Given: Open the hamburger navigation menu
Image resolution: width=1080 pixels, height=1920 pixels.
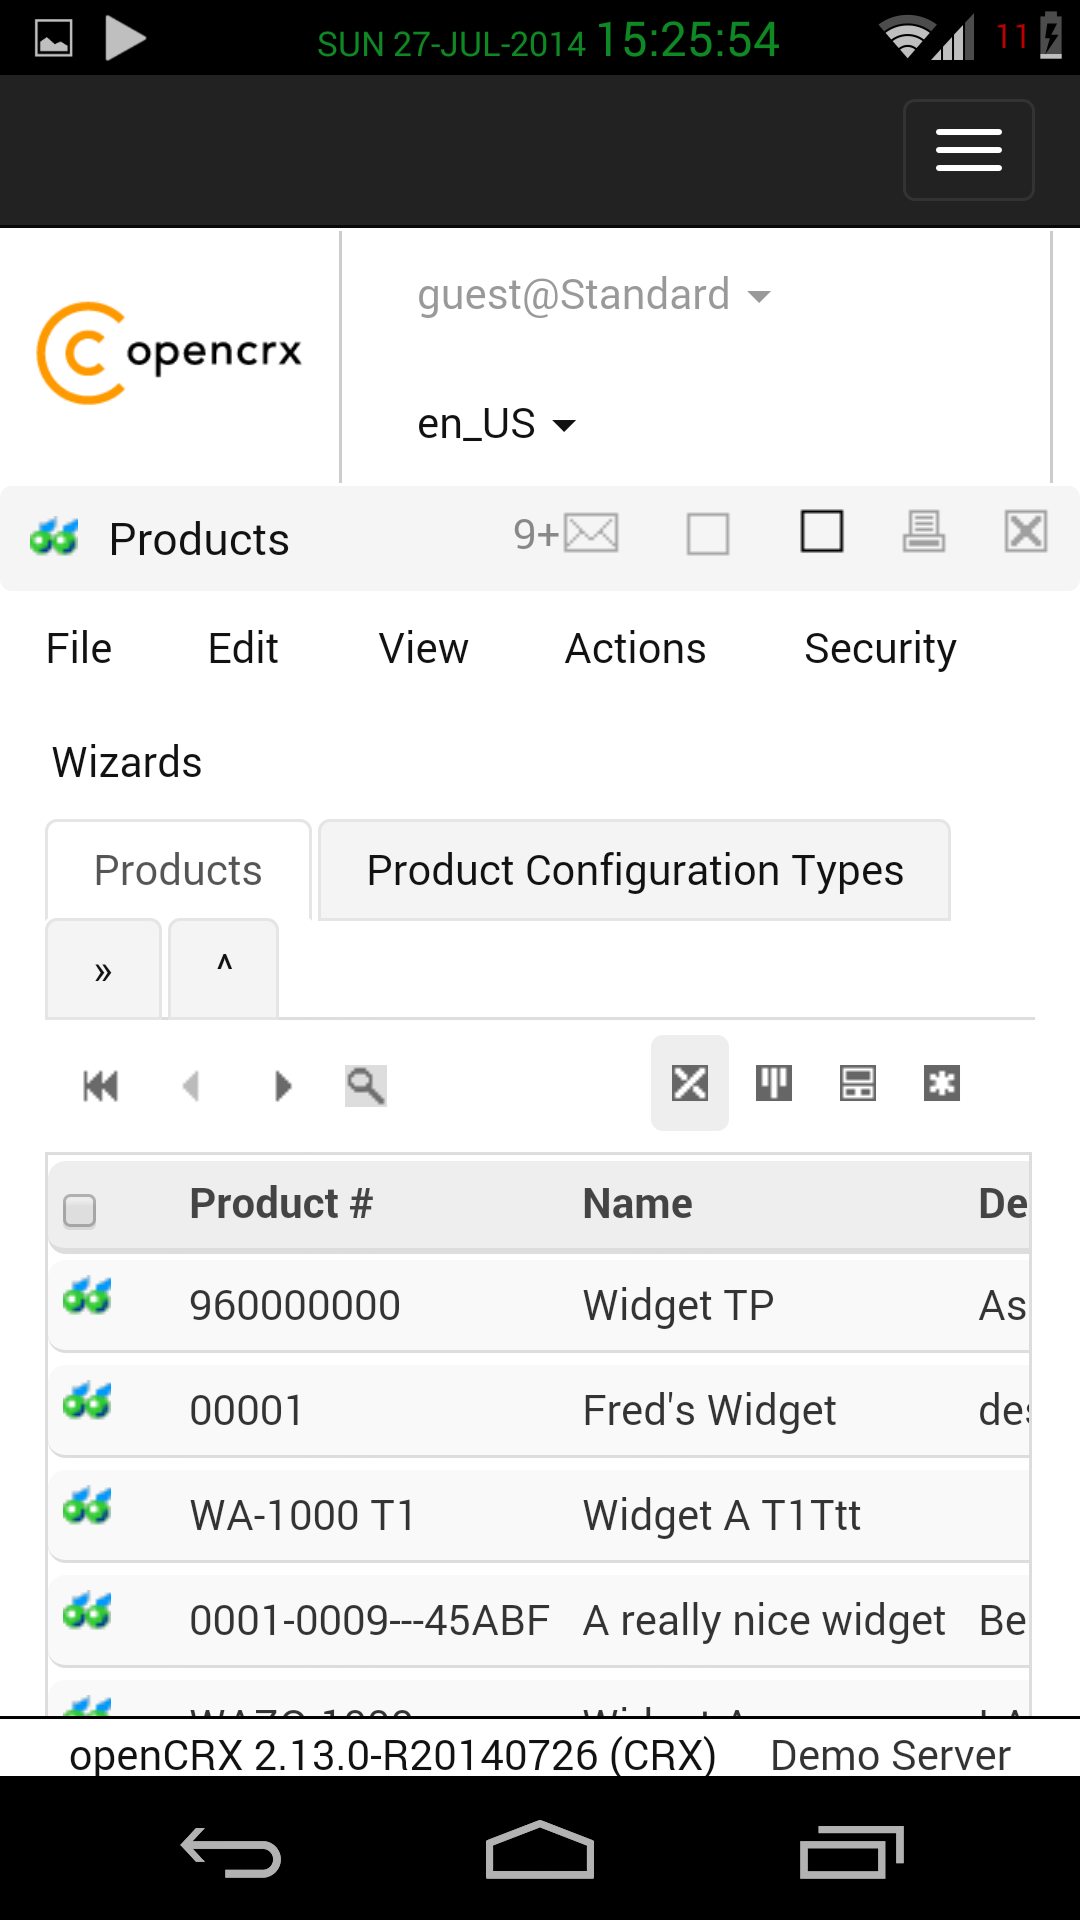Looking at the screenshot, I should 968,150.
